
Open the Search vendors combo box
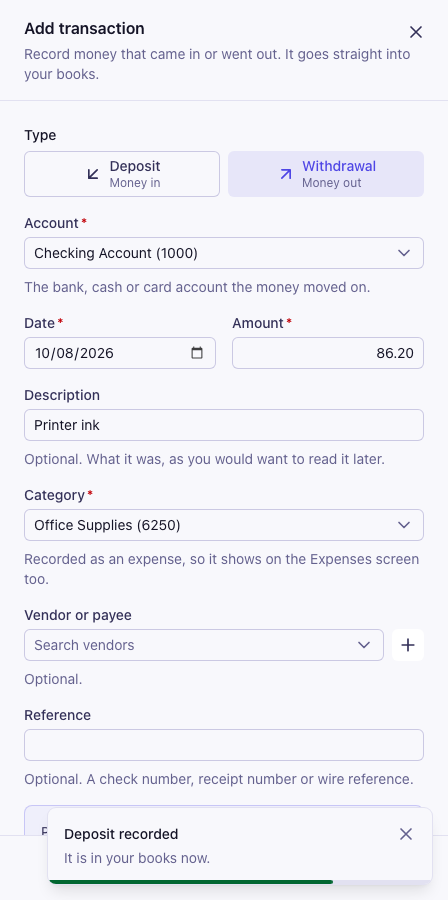(x=204, y=645)
